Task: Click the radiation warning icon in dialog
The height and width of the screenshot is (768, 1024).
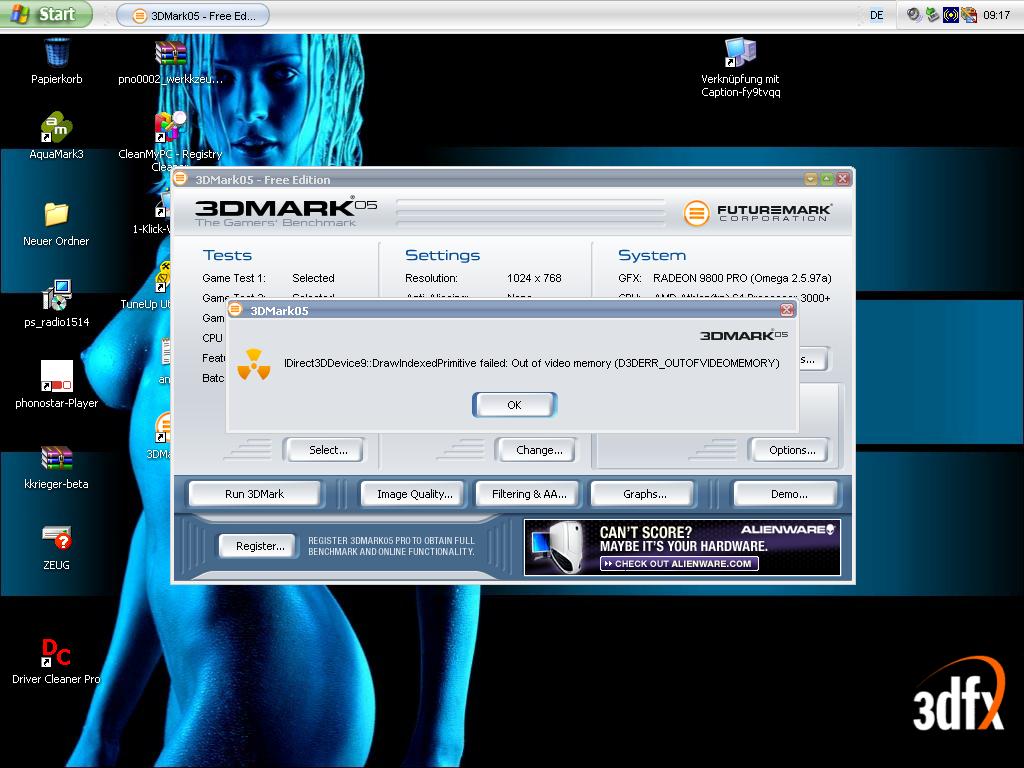Action: click(x=253, y=364)
